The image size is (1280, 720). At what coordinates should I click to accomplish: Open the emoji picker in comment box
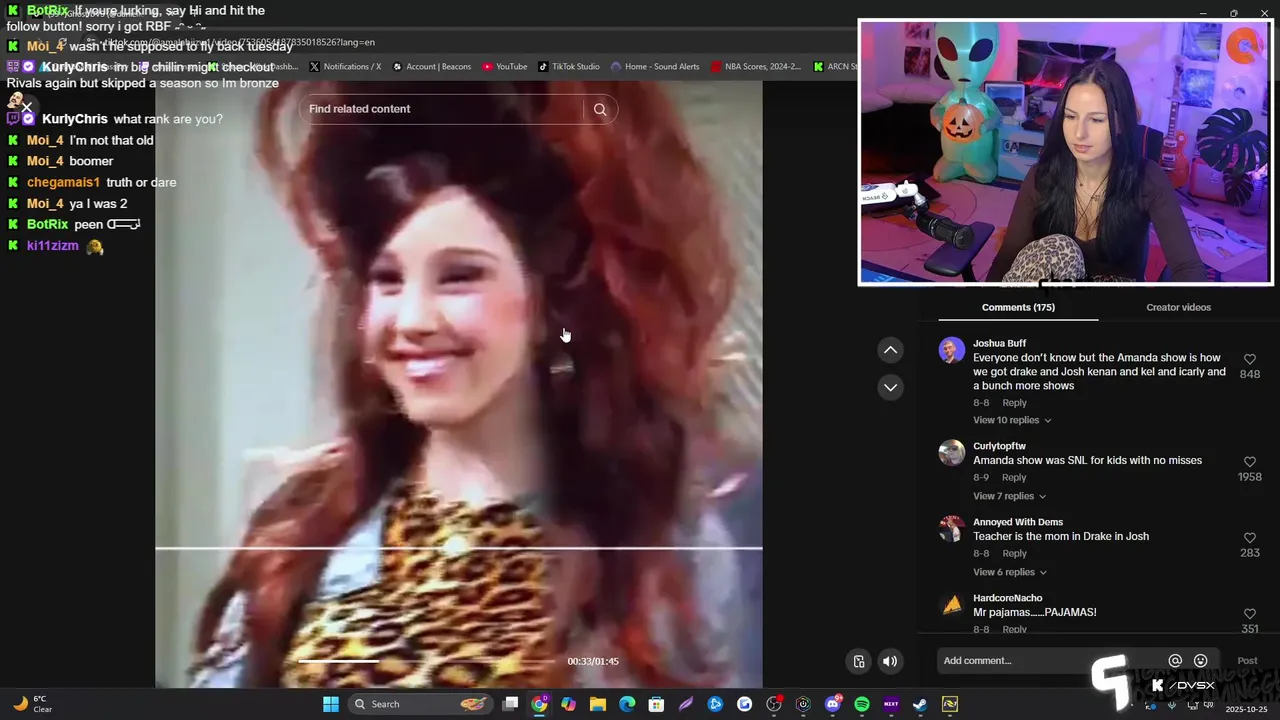pos(1201,661)
